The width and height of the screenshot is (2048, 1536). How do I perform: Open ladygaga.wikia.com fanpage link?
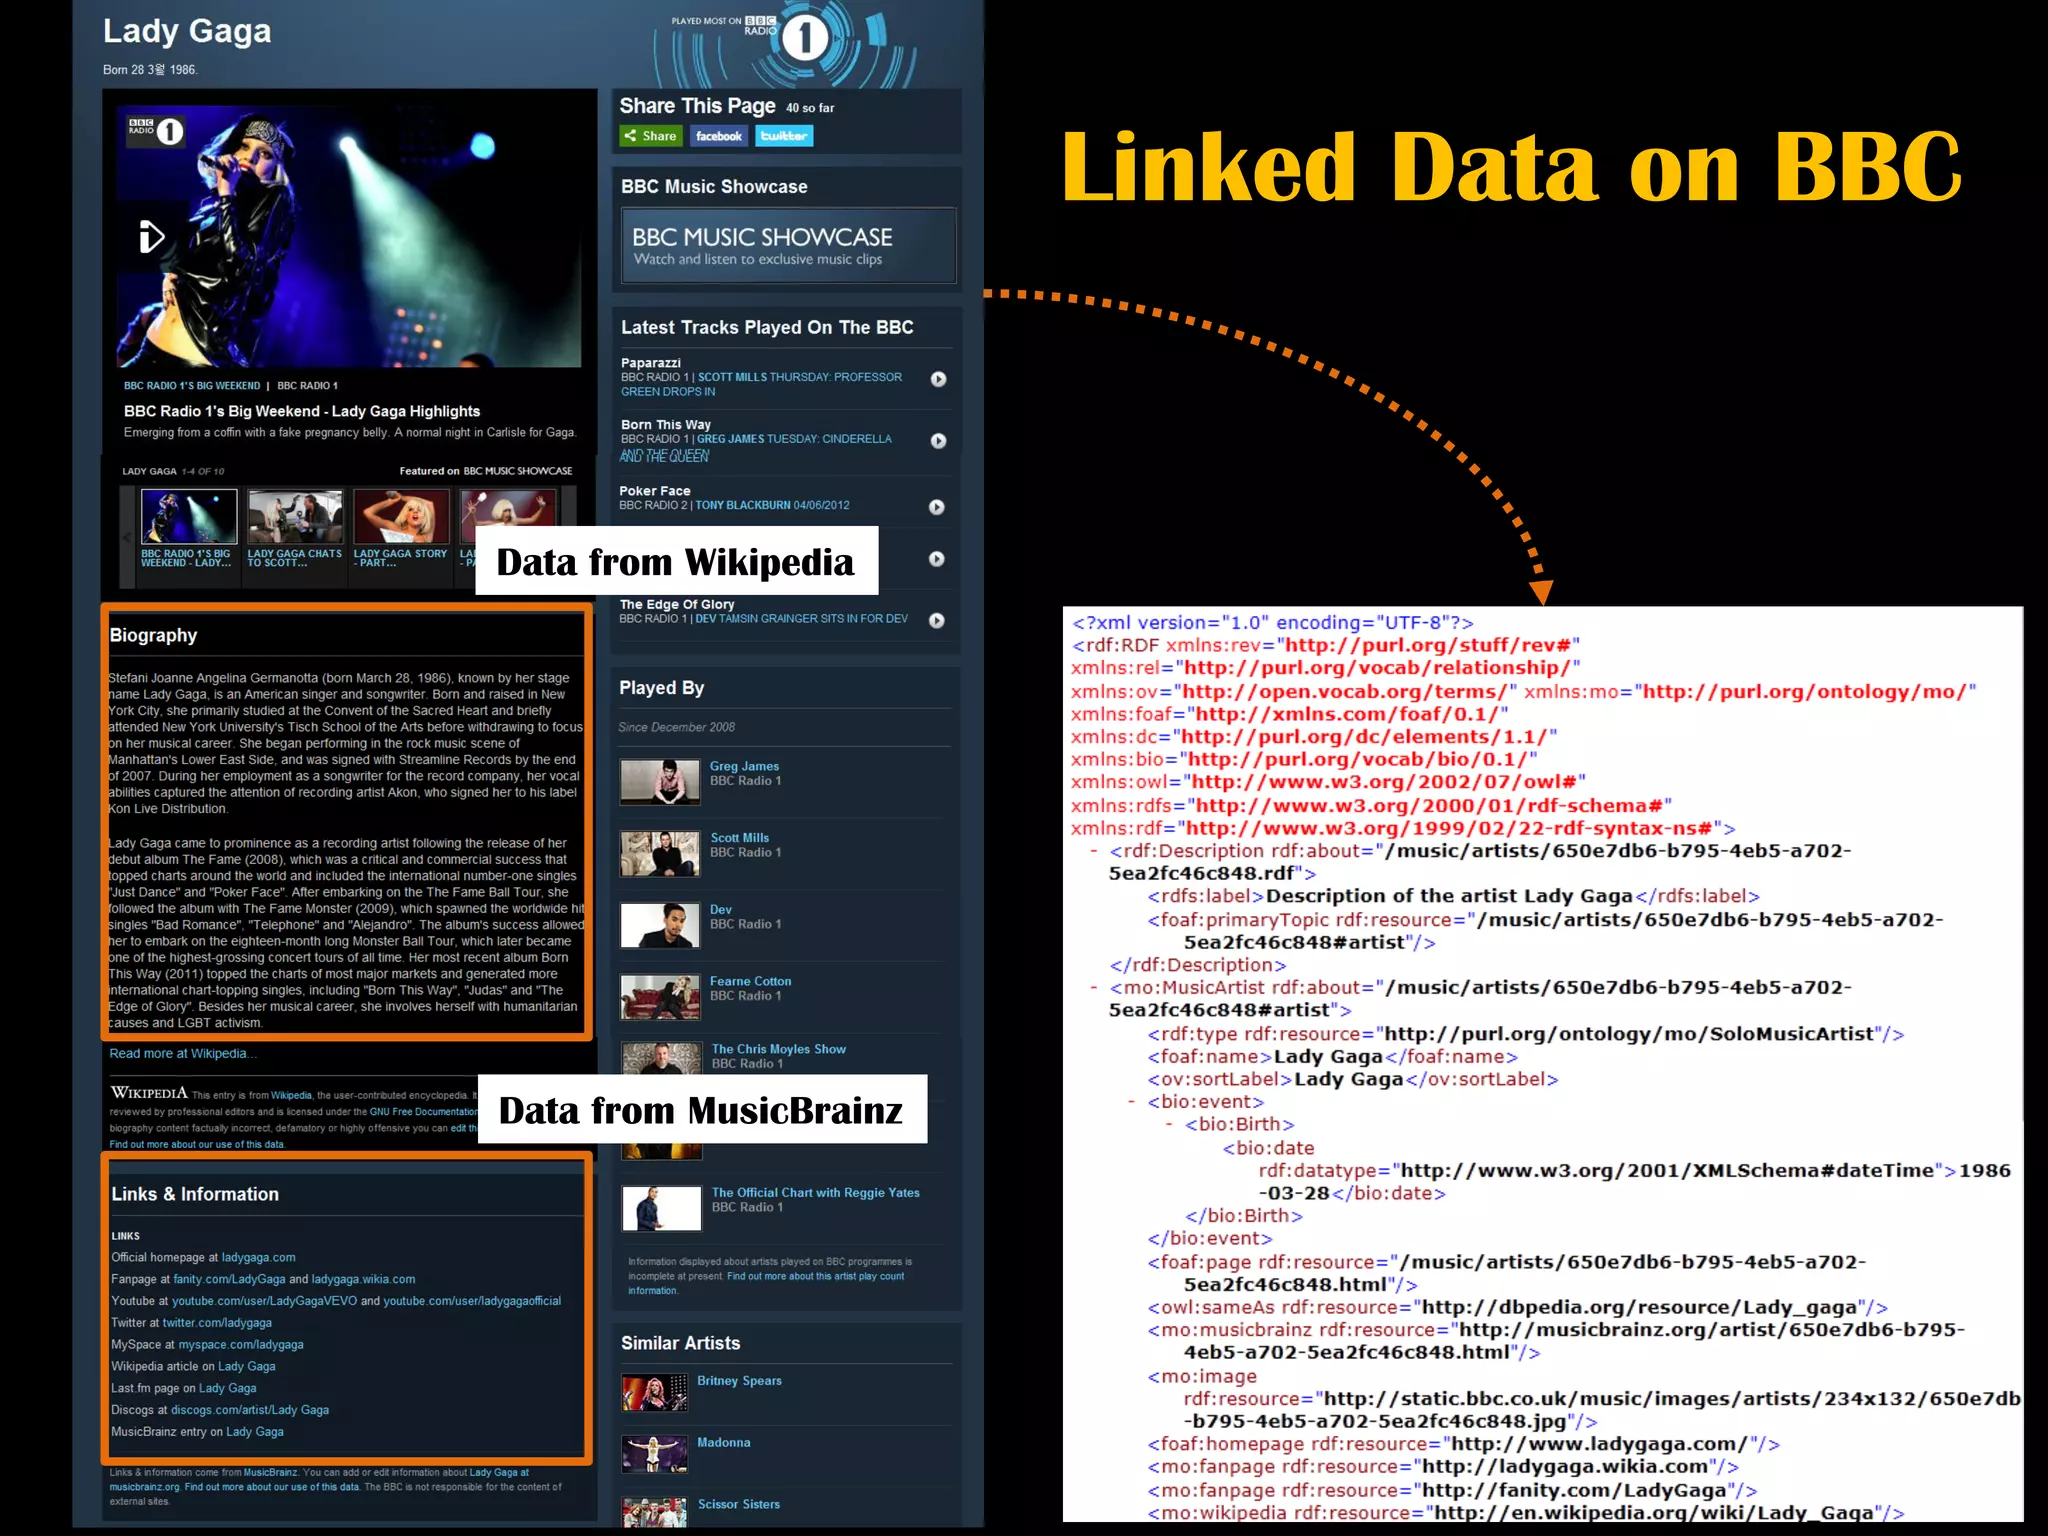point(363,1280)
